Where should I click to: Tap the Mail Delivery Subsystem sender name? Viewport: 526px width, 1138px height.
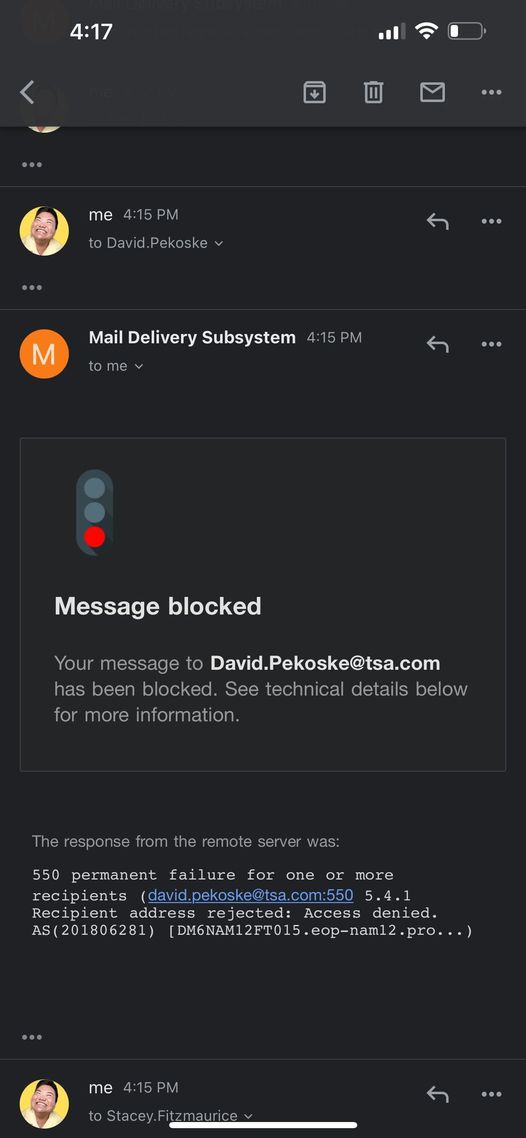pos(192,337)
